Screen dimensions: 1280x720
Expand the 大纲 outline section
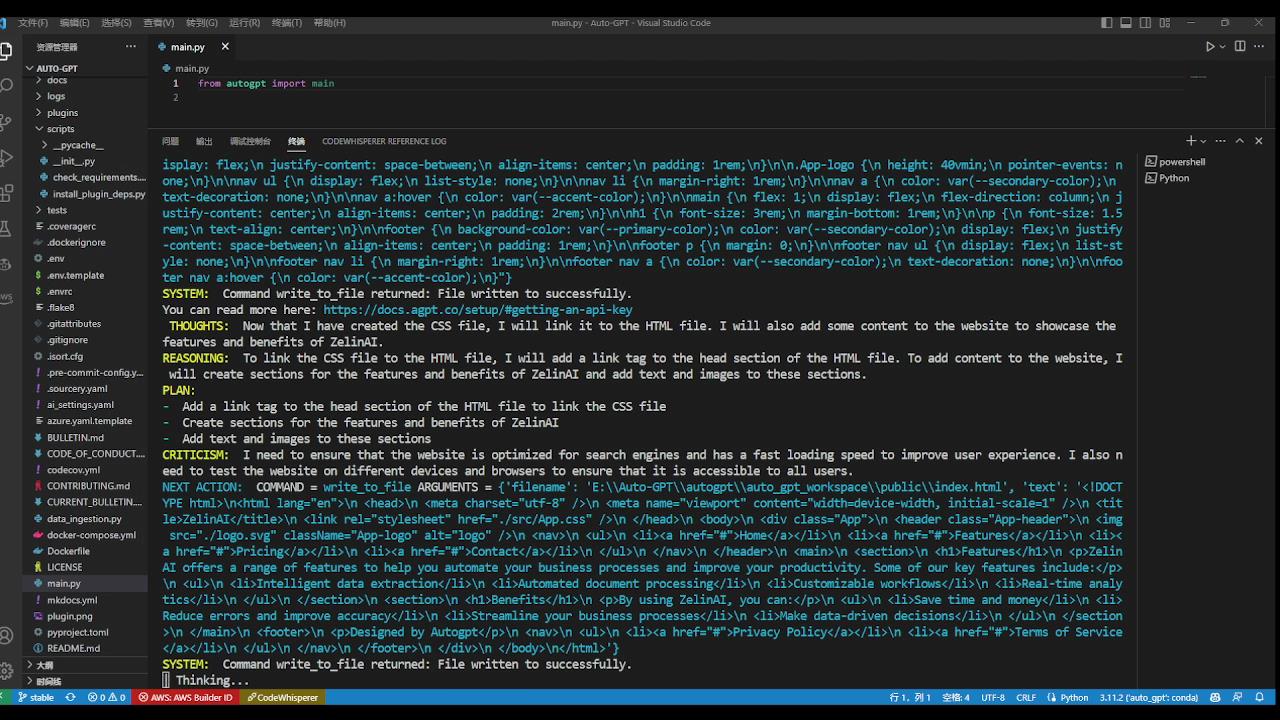(x=45, y=665)
